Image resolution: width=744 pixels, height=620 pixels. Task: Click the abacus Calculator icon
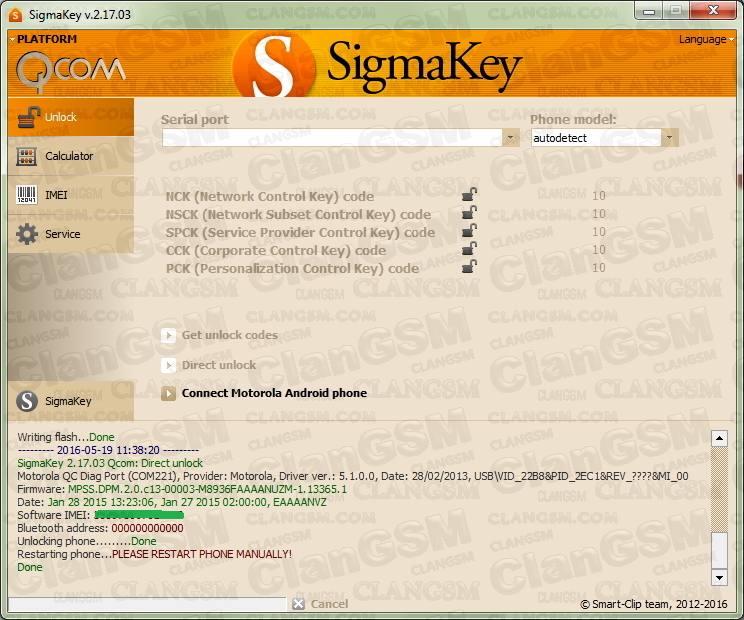coord(27,157)
